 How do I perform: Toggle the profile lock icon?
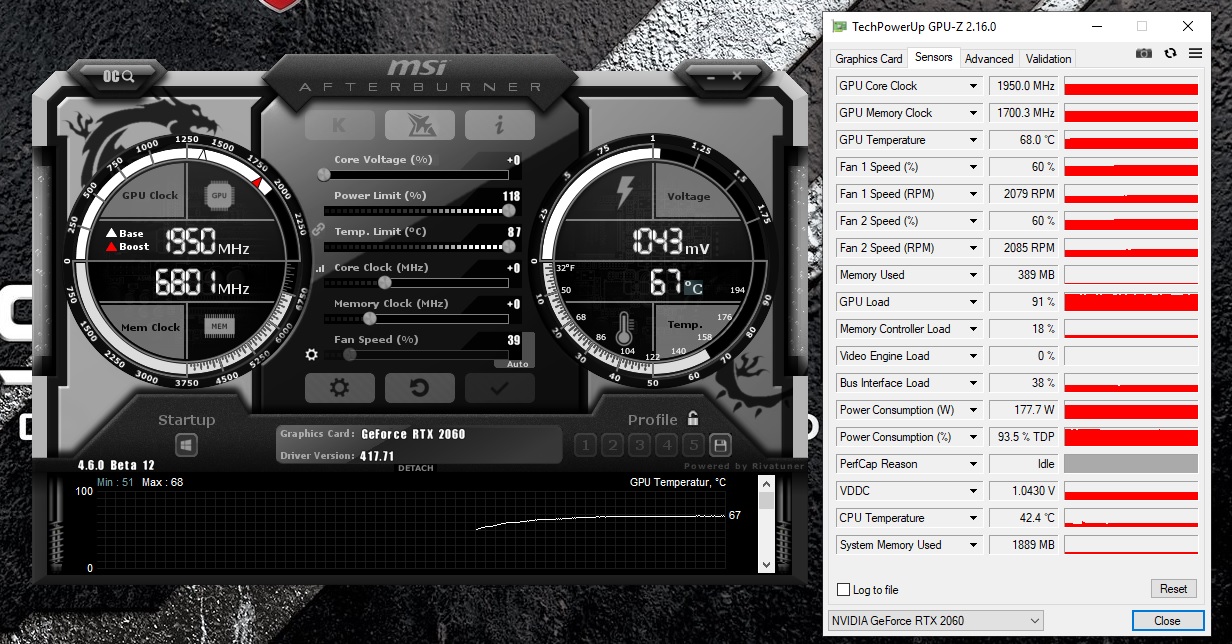point(693,418)
